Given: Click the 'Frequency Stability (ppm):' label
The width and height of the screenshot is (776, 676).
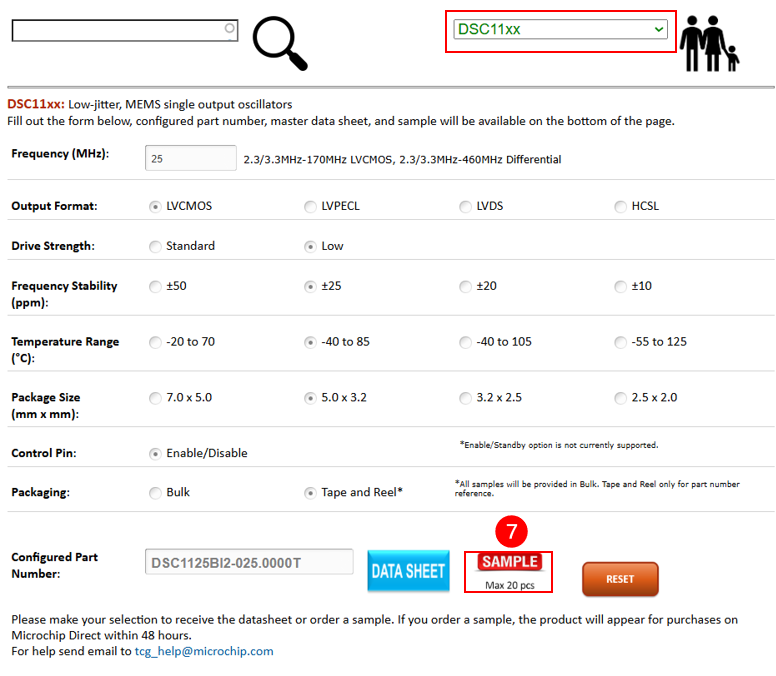Looking at the screenshot, I should point(64,294).
